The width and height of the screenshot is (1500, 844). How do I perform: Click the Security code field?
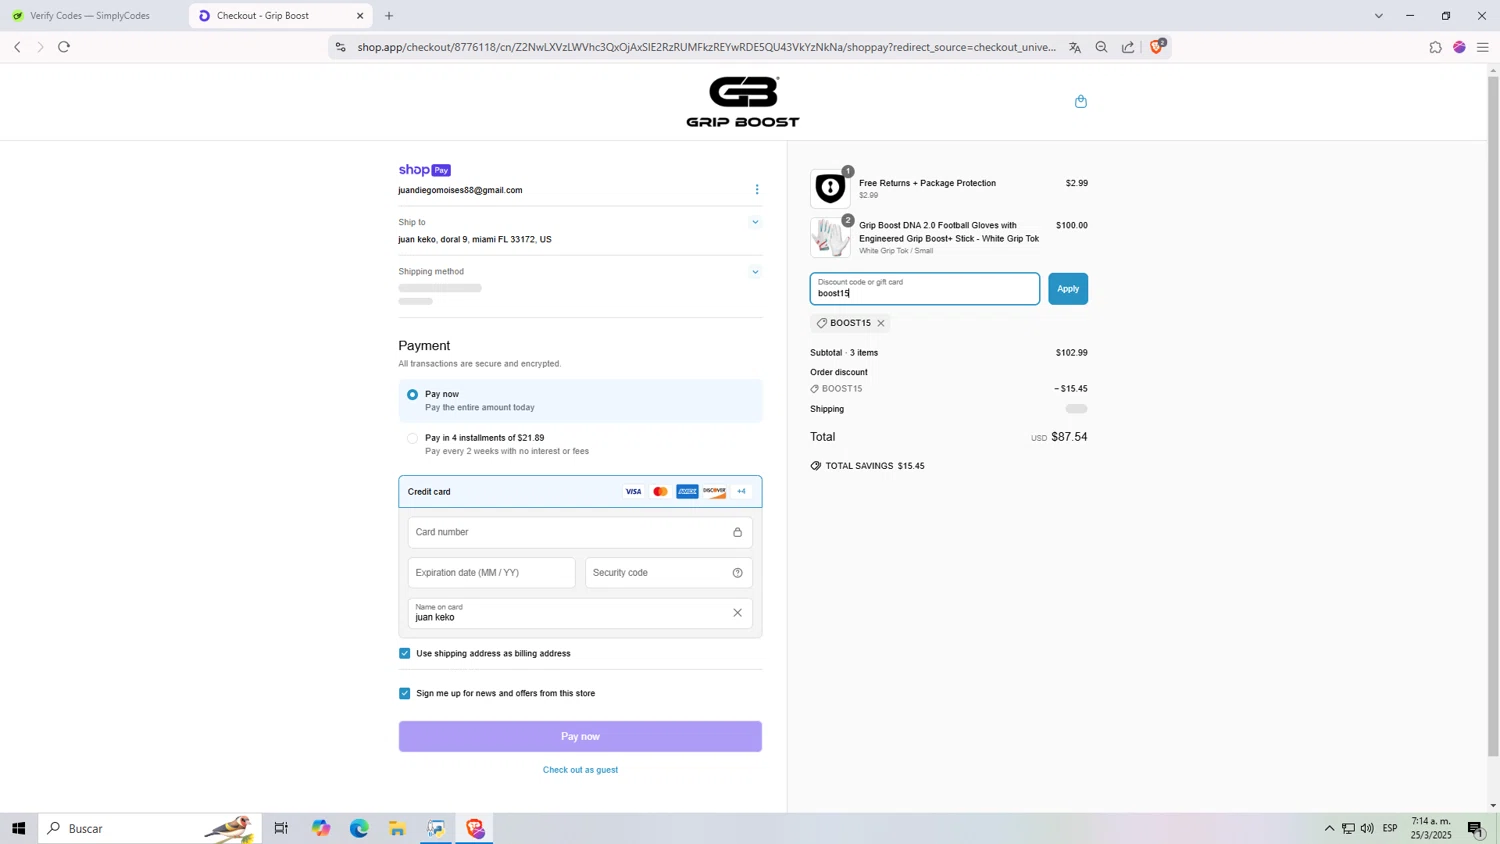click(x=668, y=573)
